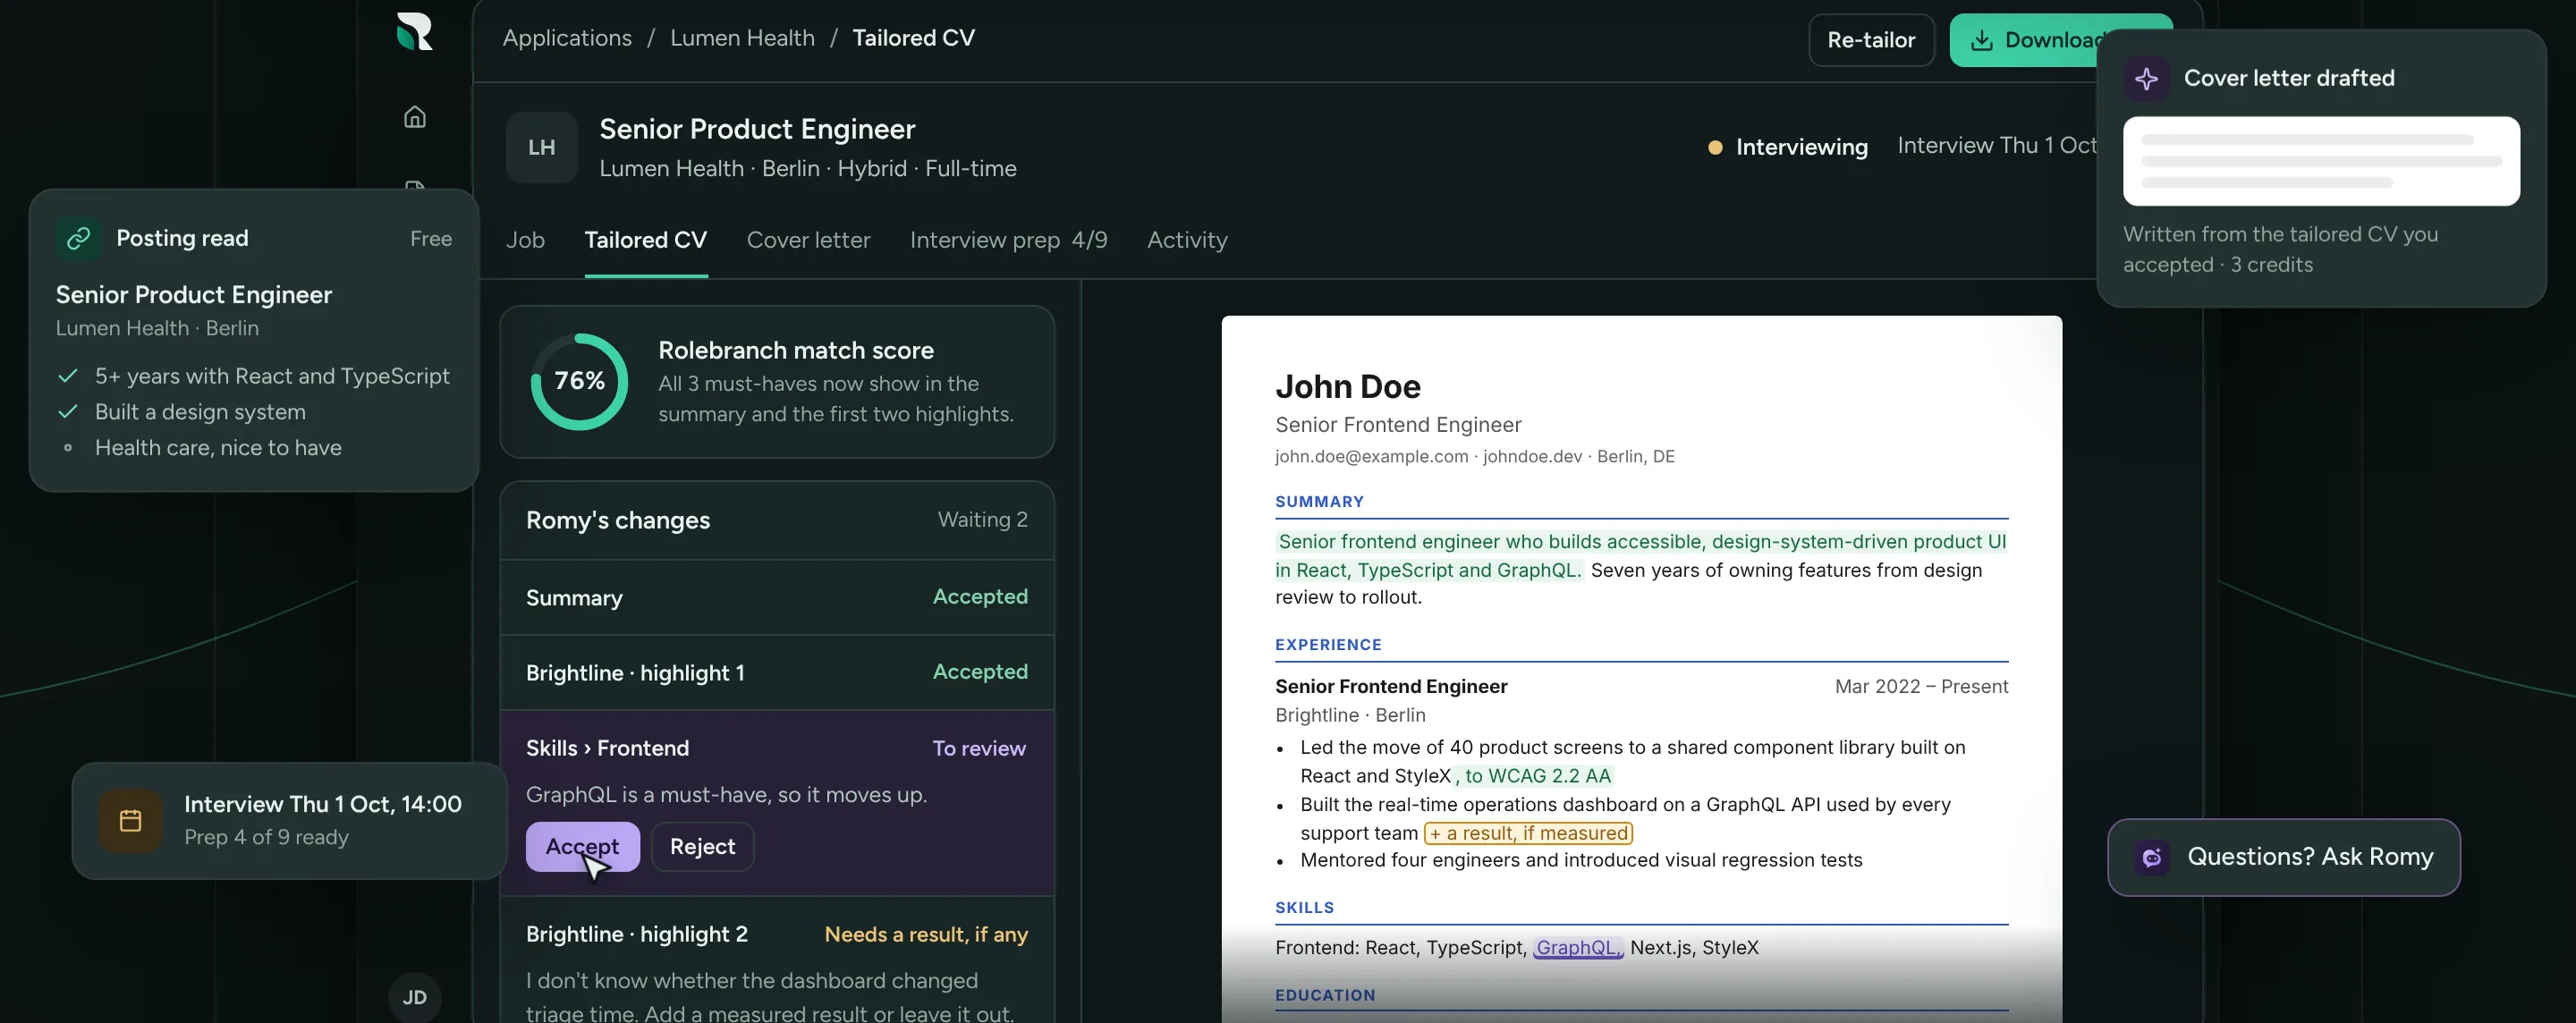The image size is (2576, 1023).
Task: Click the Romy chat bubble icon
Action: 2152,857
